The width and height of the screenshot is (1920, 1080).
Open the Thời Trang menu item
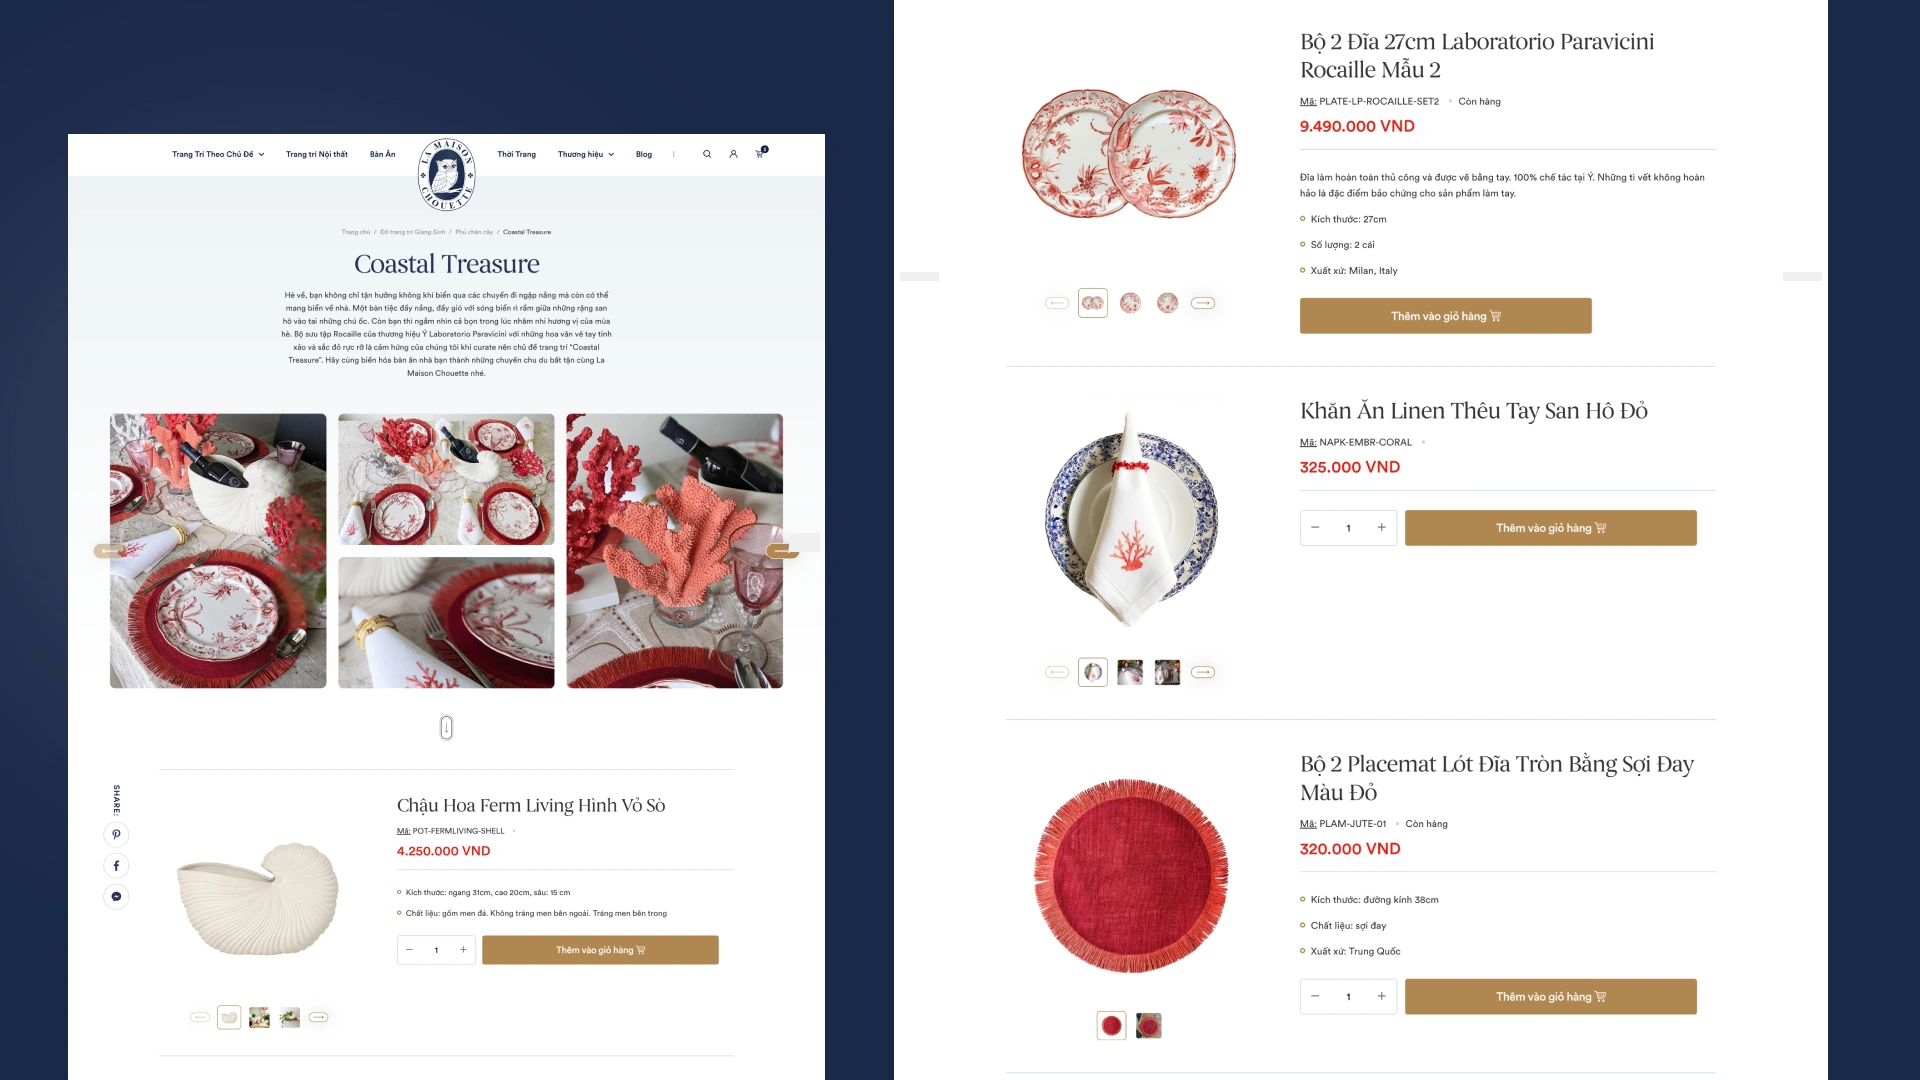click(x=516, y=154)
